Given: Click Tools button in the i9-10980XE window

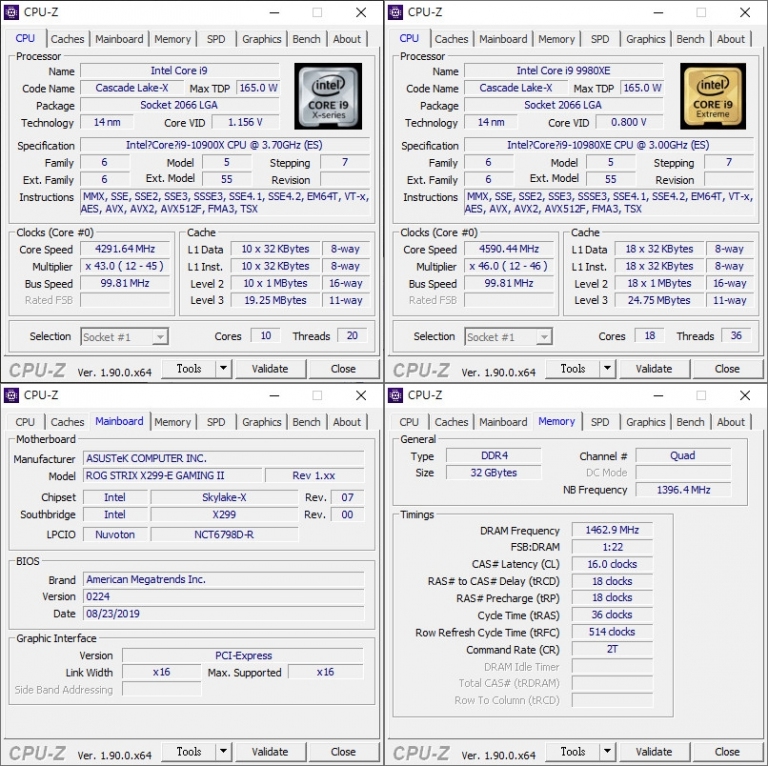Looking at the screenshot, I should click(x=573, y=369).
